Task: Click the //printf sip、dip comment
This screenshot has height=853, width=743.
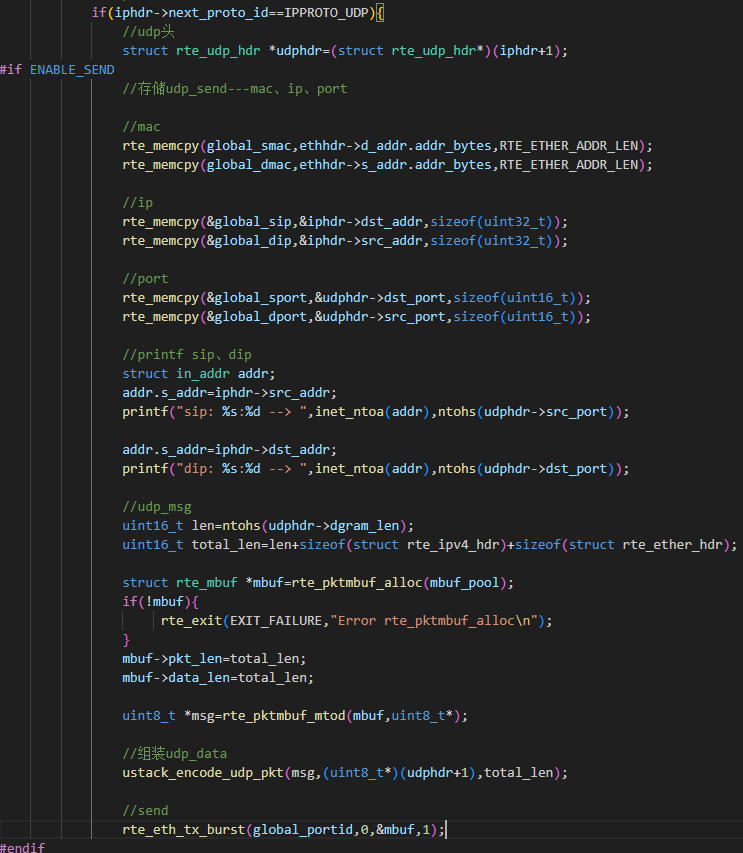Action: click(x=187, y=355)
